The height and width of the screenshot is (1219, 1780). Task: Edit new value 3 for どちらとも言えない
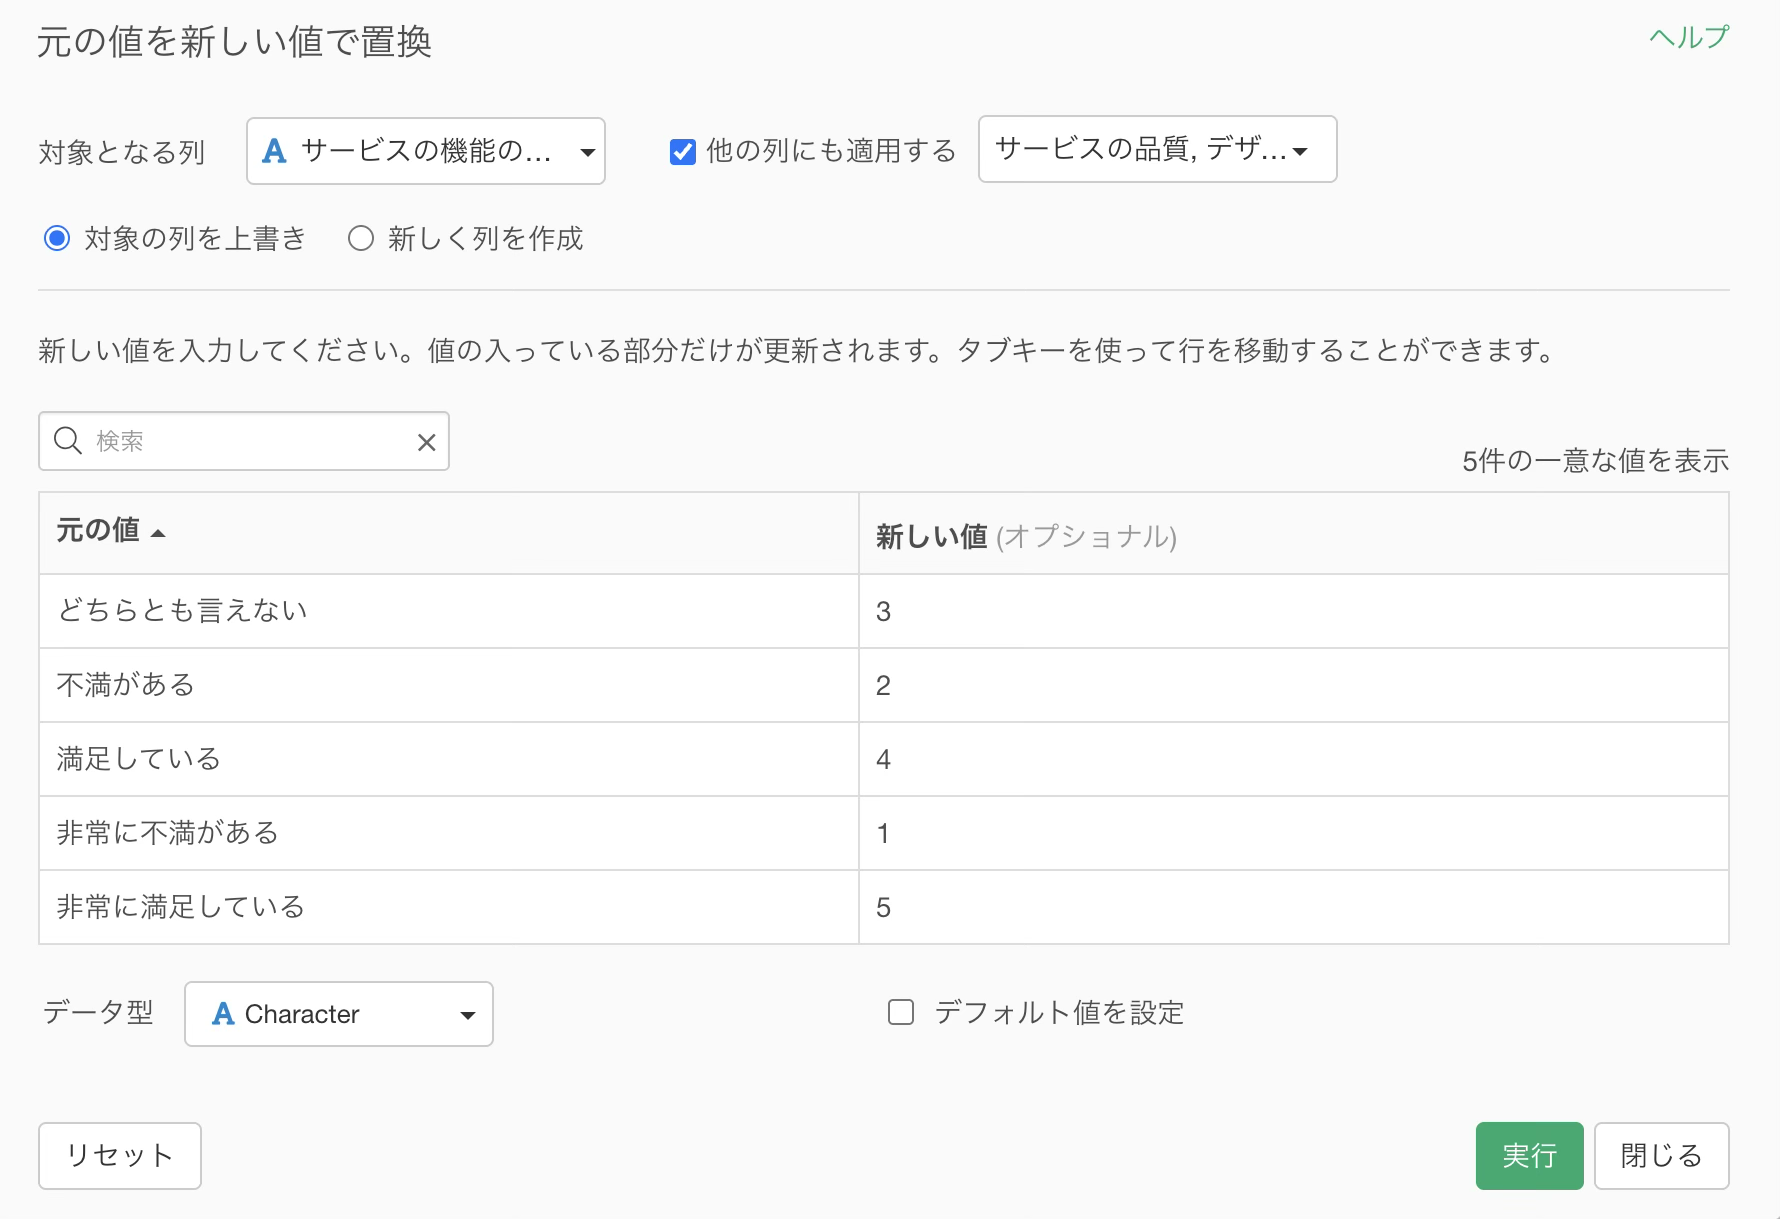click(1294, 611)
